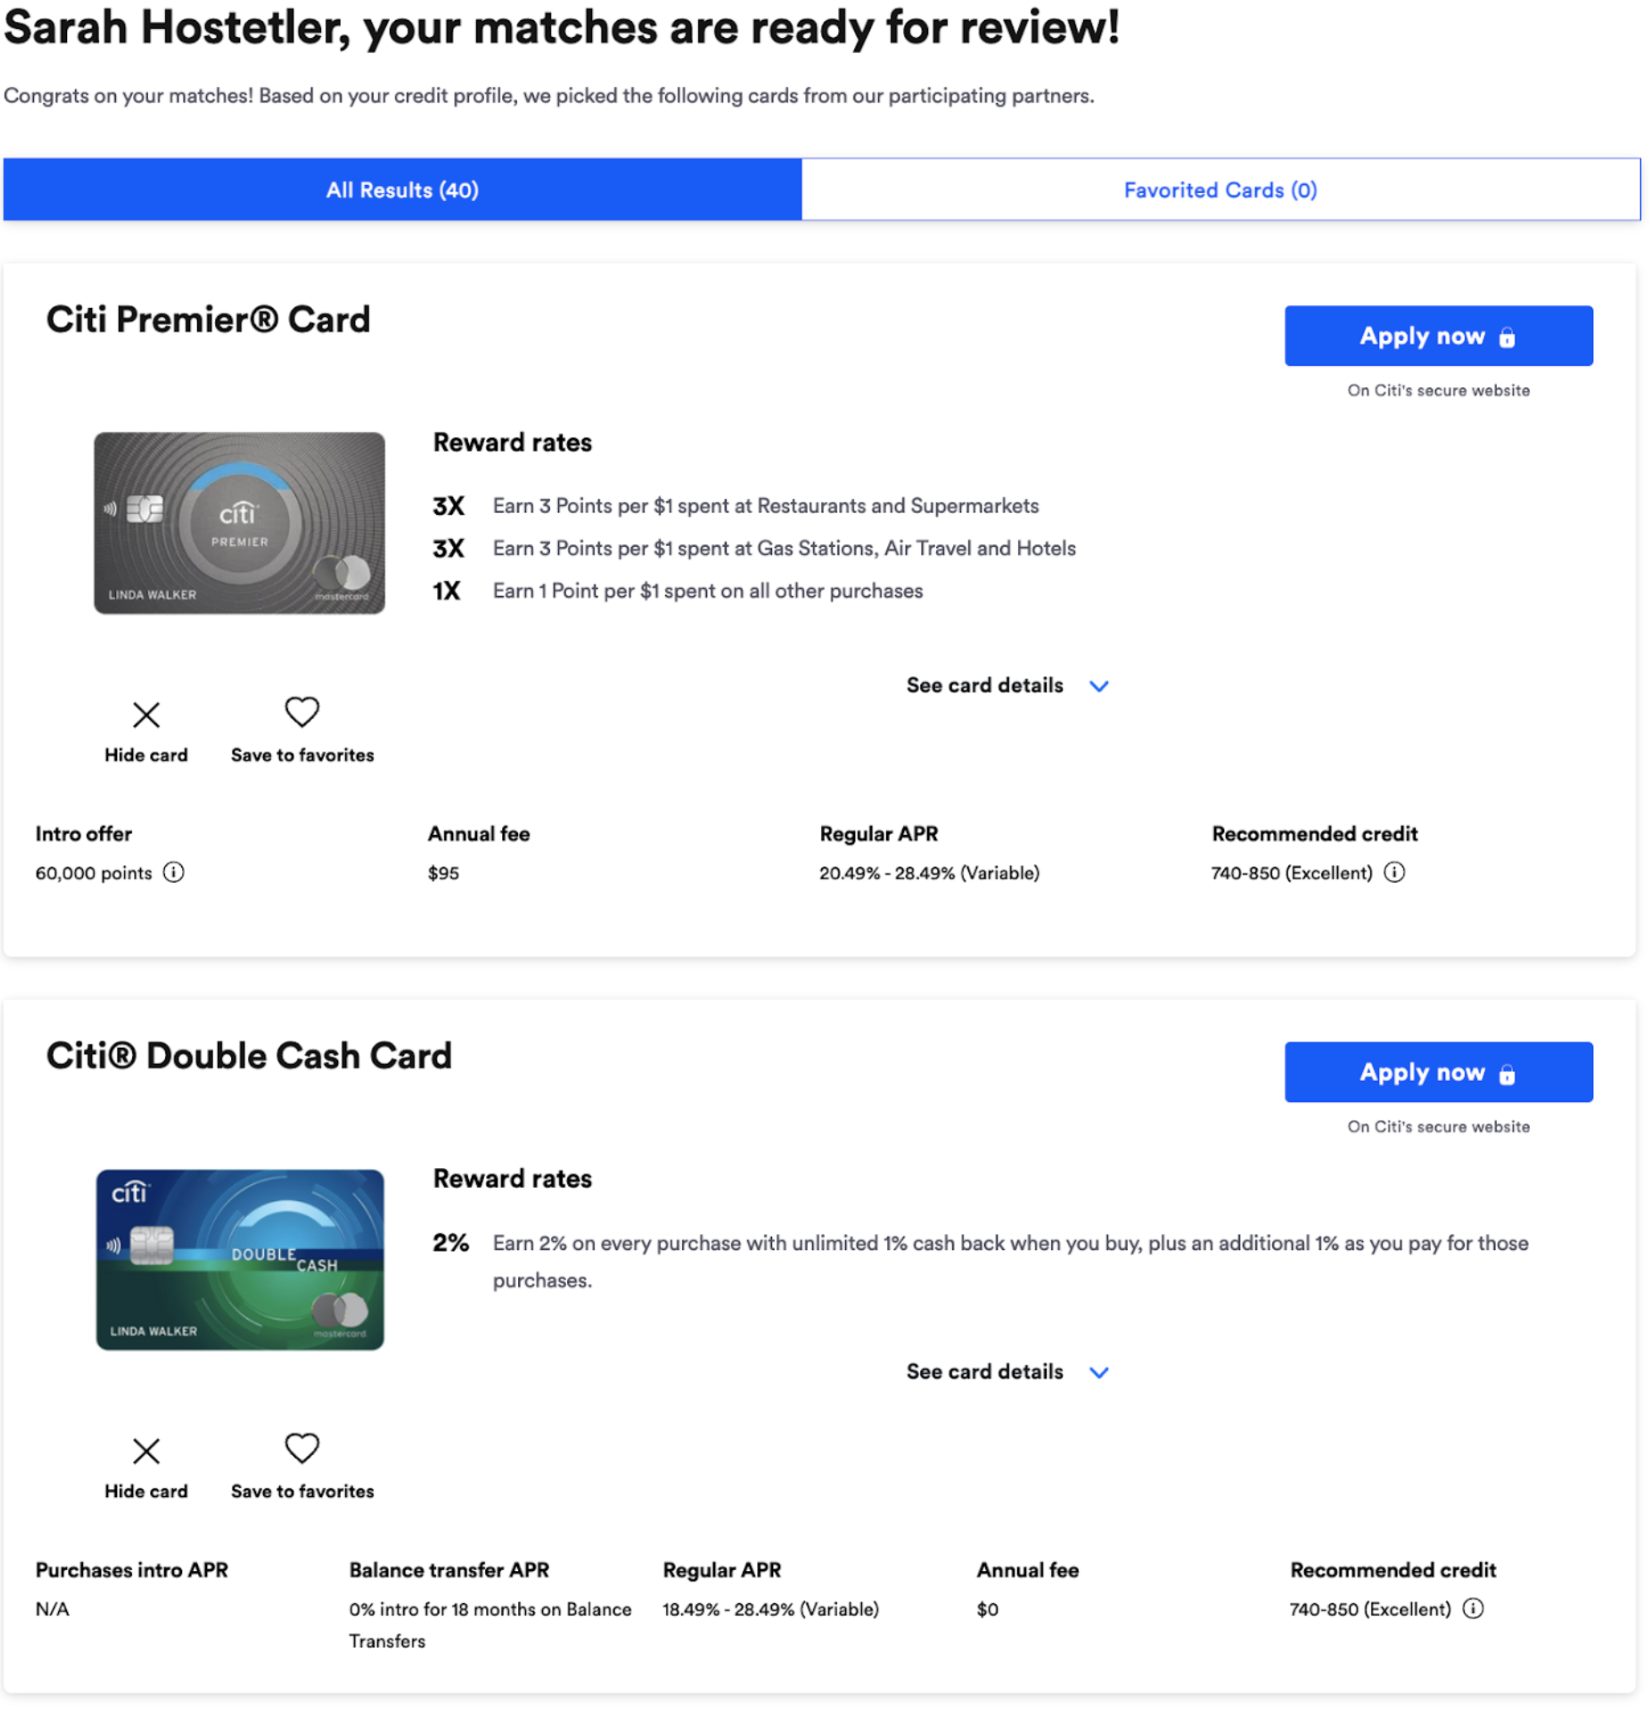Favorite the Citi Double Cash Card with the heart
1650x1710 pixels.
(x=301, y=1448)
